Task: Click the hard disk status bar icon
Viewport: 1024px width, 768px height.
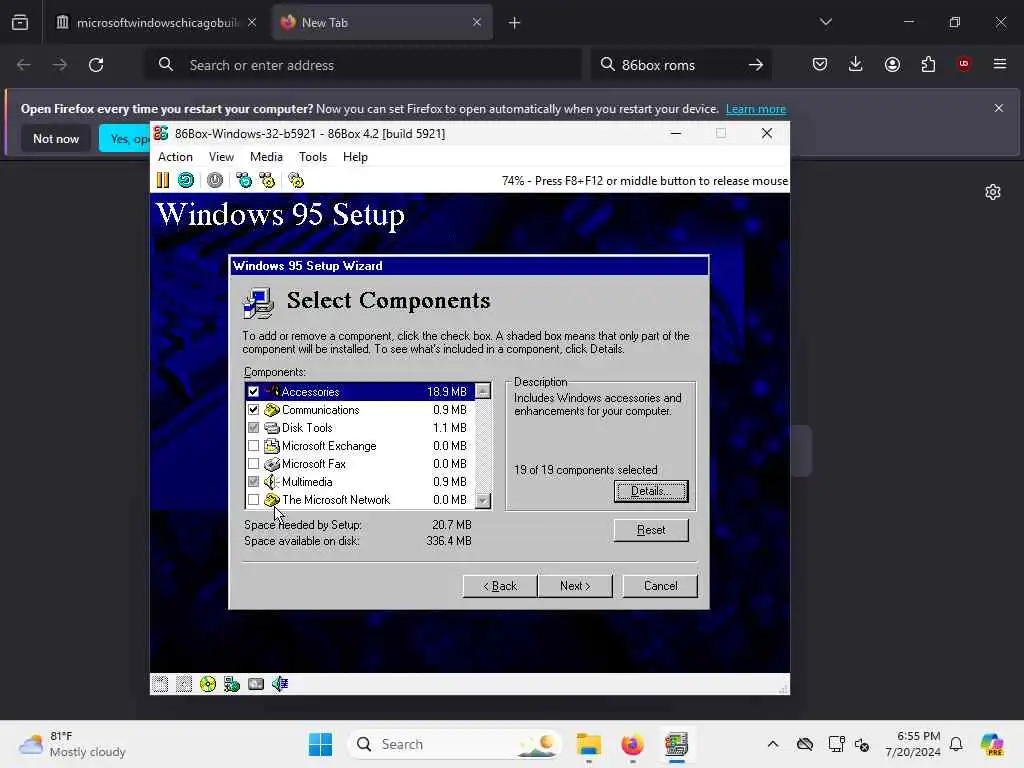Action: pyautogui.click(x=256, y=684)
